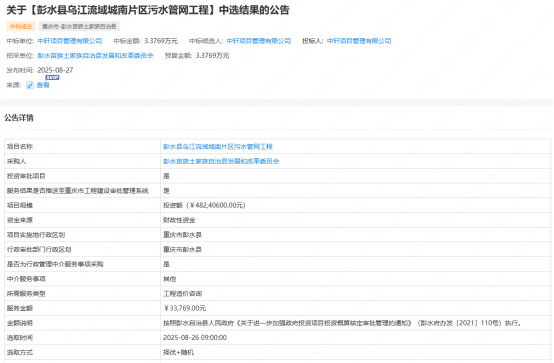Open the 采购人 purchaser link in table
The image size is (554, 363).
[x=221, y=161]
